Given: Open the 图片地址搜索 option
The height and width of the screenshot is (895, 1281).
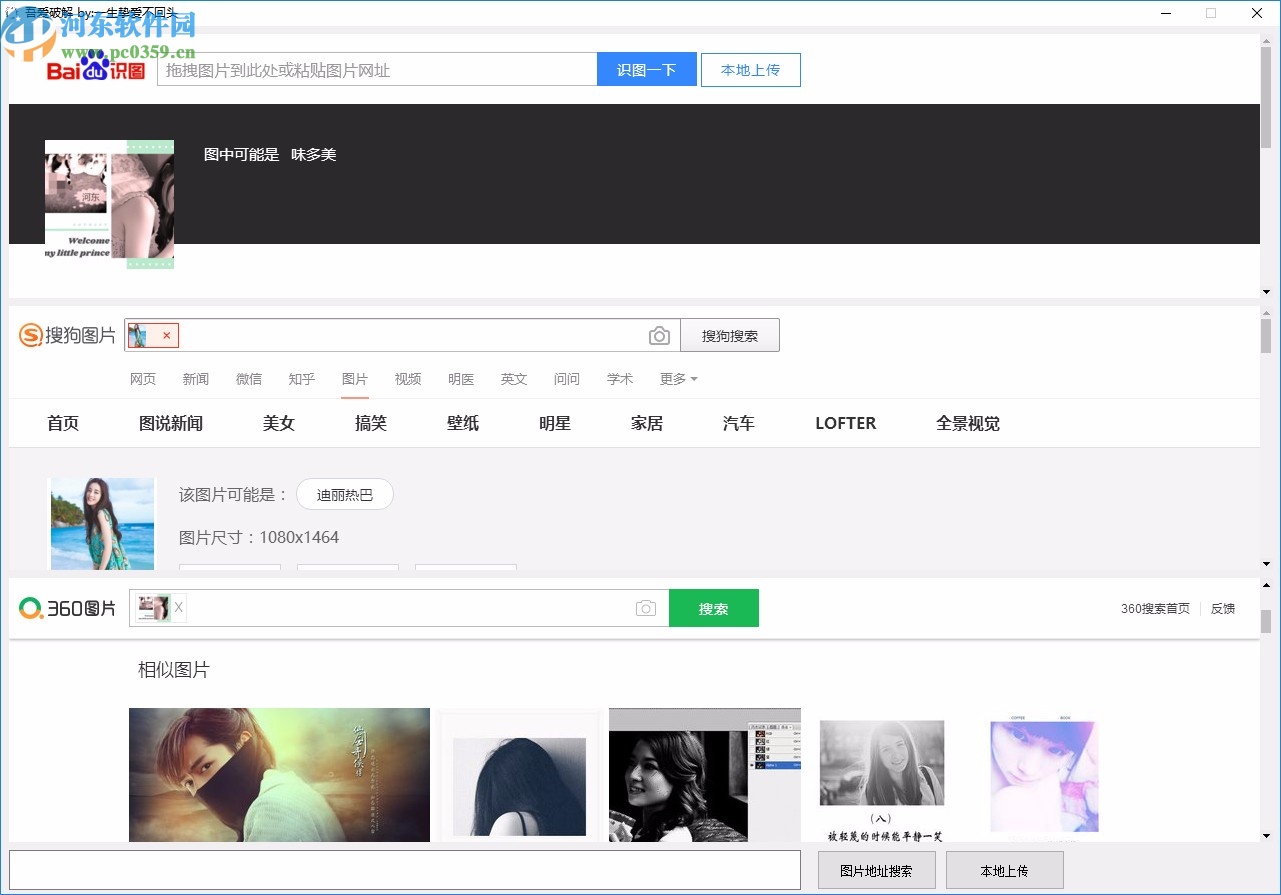Looking at the screenshot, I should pyautogui.click(x=876, y=870).
